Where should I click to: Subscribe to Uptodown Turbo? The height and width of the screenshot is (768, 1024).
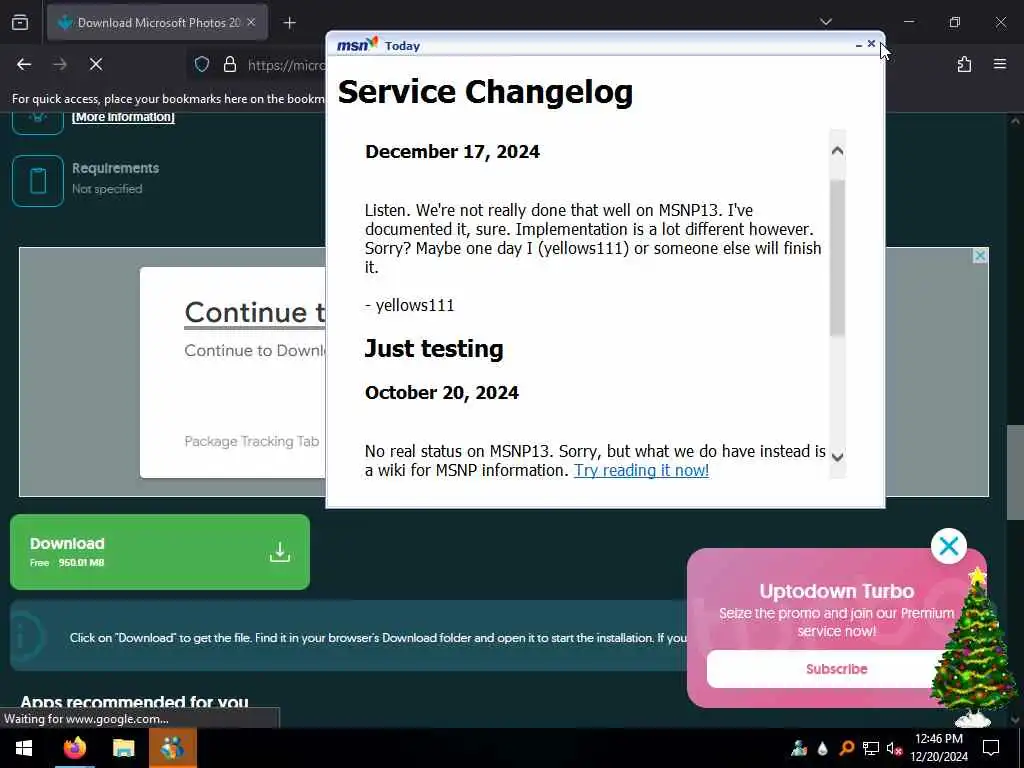click(x=836, y=669)
